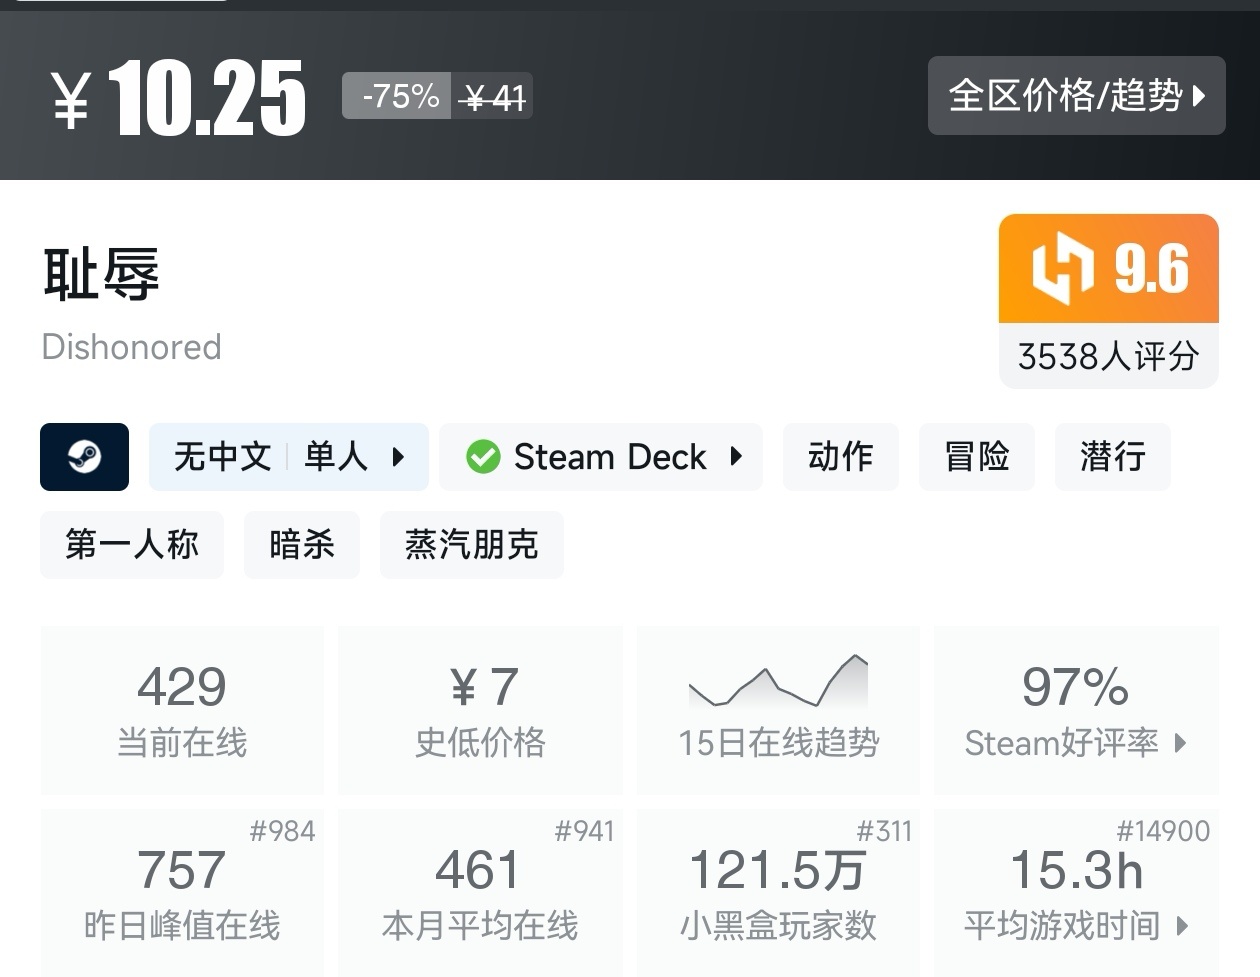
Task: Select the 潜行 tag
Action: coord(1113,457)
